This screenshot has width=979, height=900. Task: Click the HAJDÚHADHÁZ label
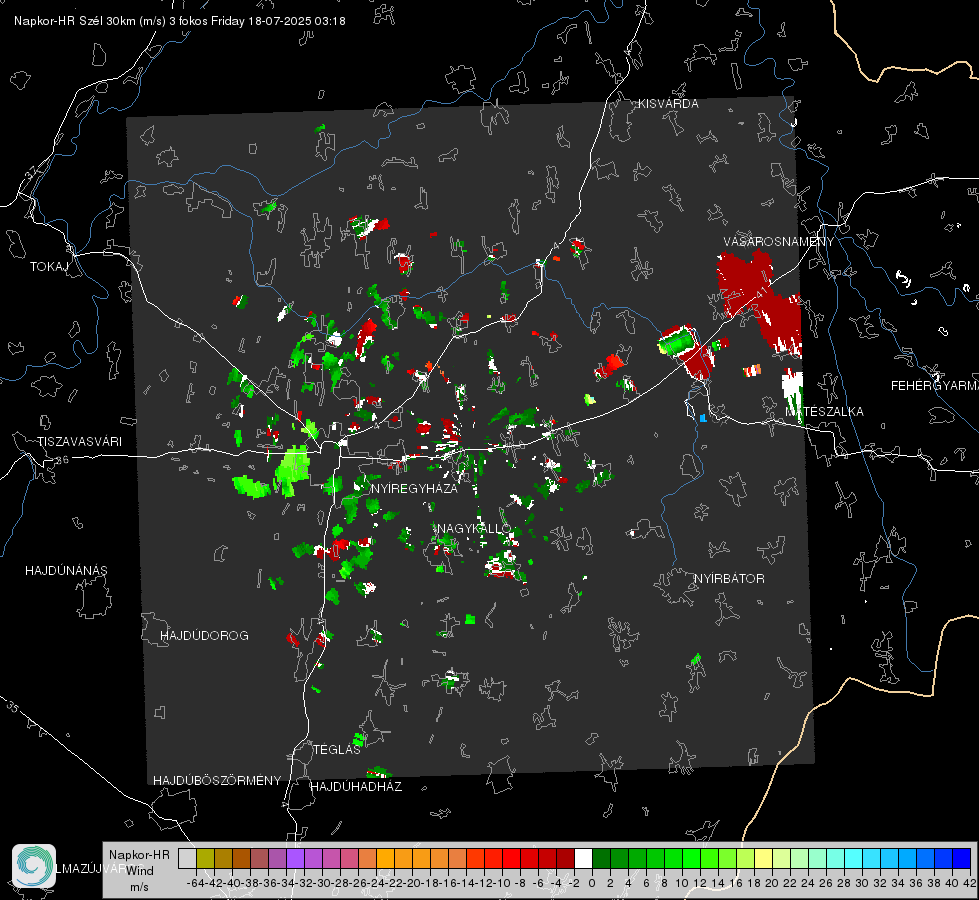[x=356, y=786]
